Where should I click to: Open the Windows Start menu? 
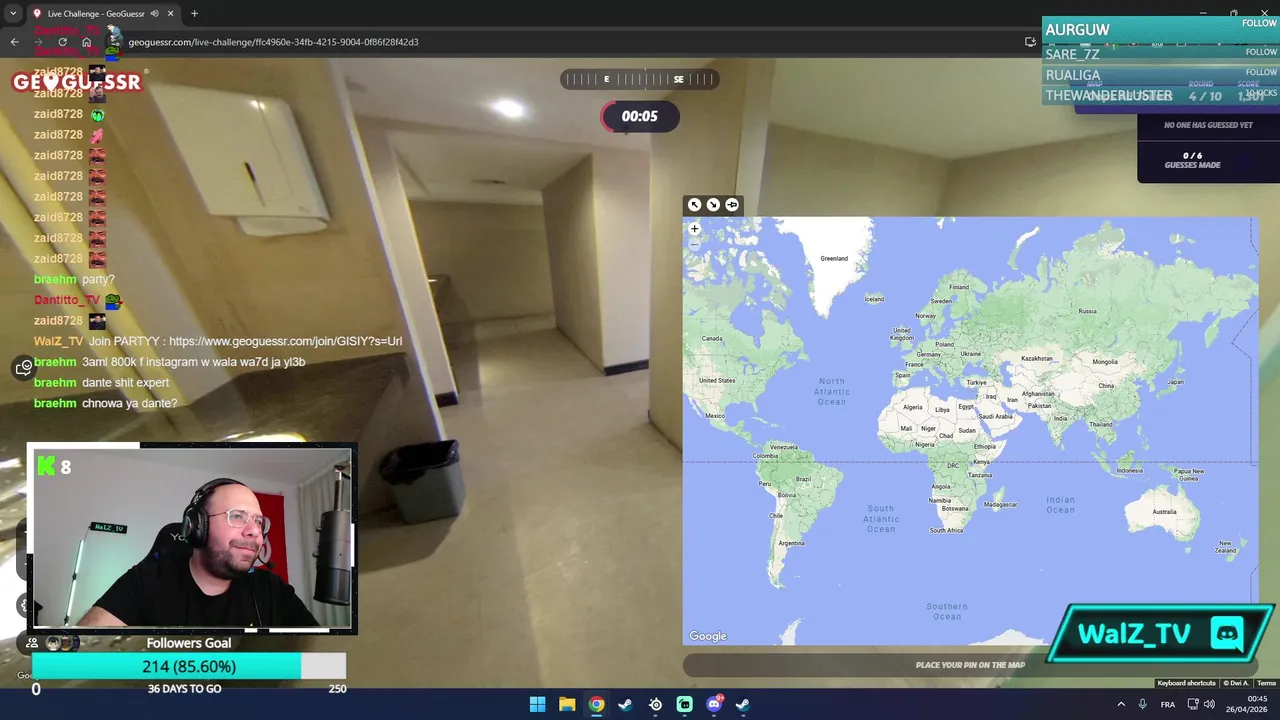pyautogui.click(x=537, y=704)
